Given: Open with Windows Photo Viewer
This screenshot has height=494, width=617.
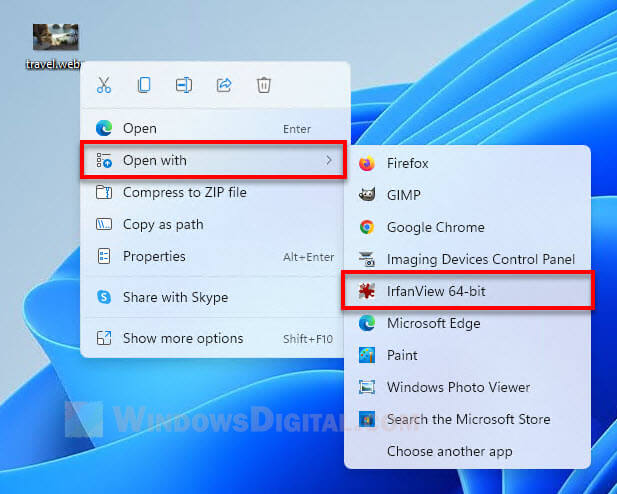Looking at the screenshot, I should [467, 387].
